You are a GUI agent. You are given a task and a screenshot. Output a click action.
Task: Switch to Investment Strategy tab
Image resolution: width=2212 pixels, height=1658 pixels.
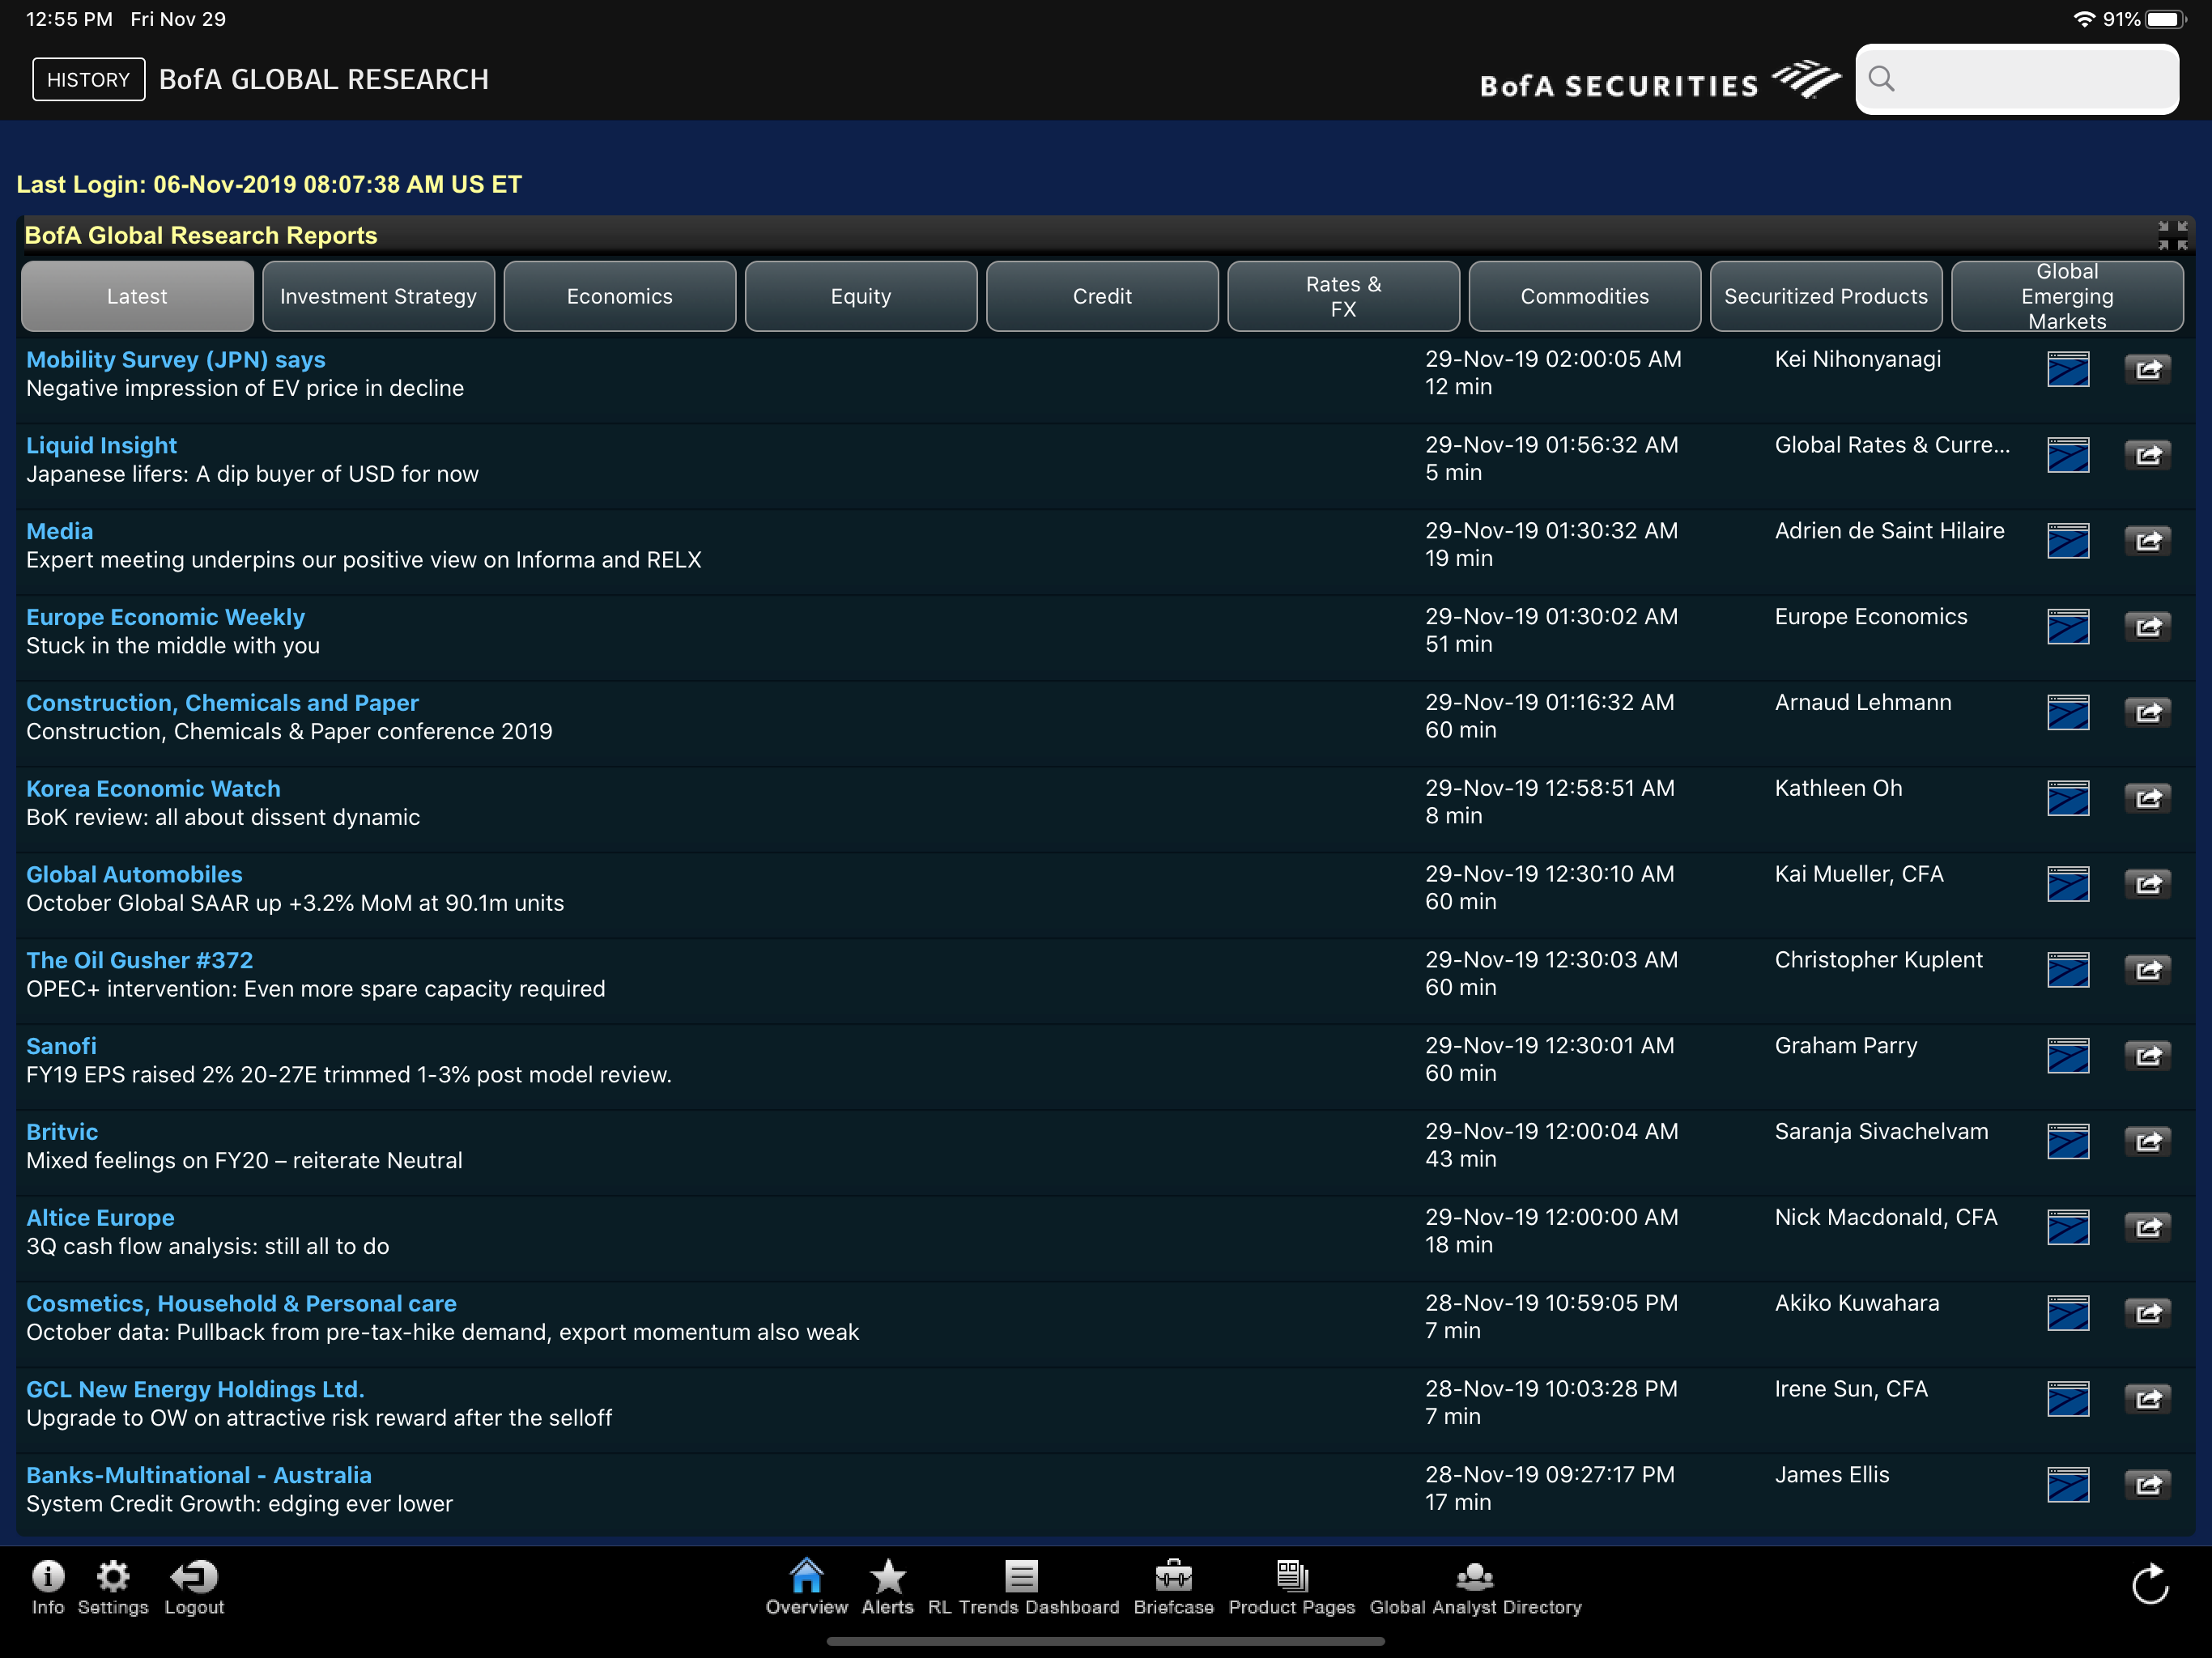378,297
